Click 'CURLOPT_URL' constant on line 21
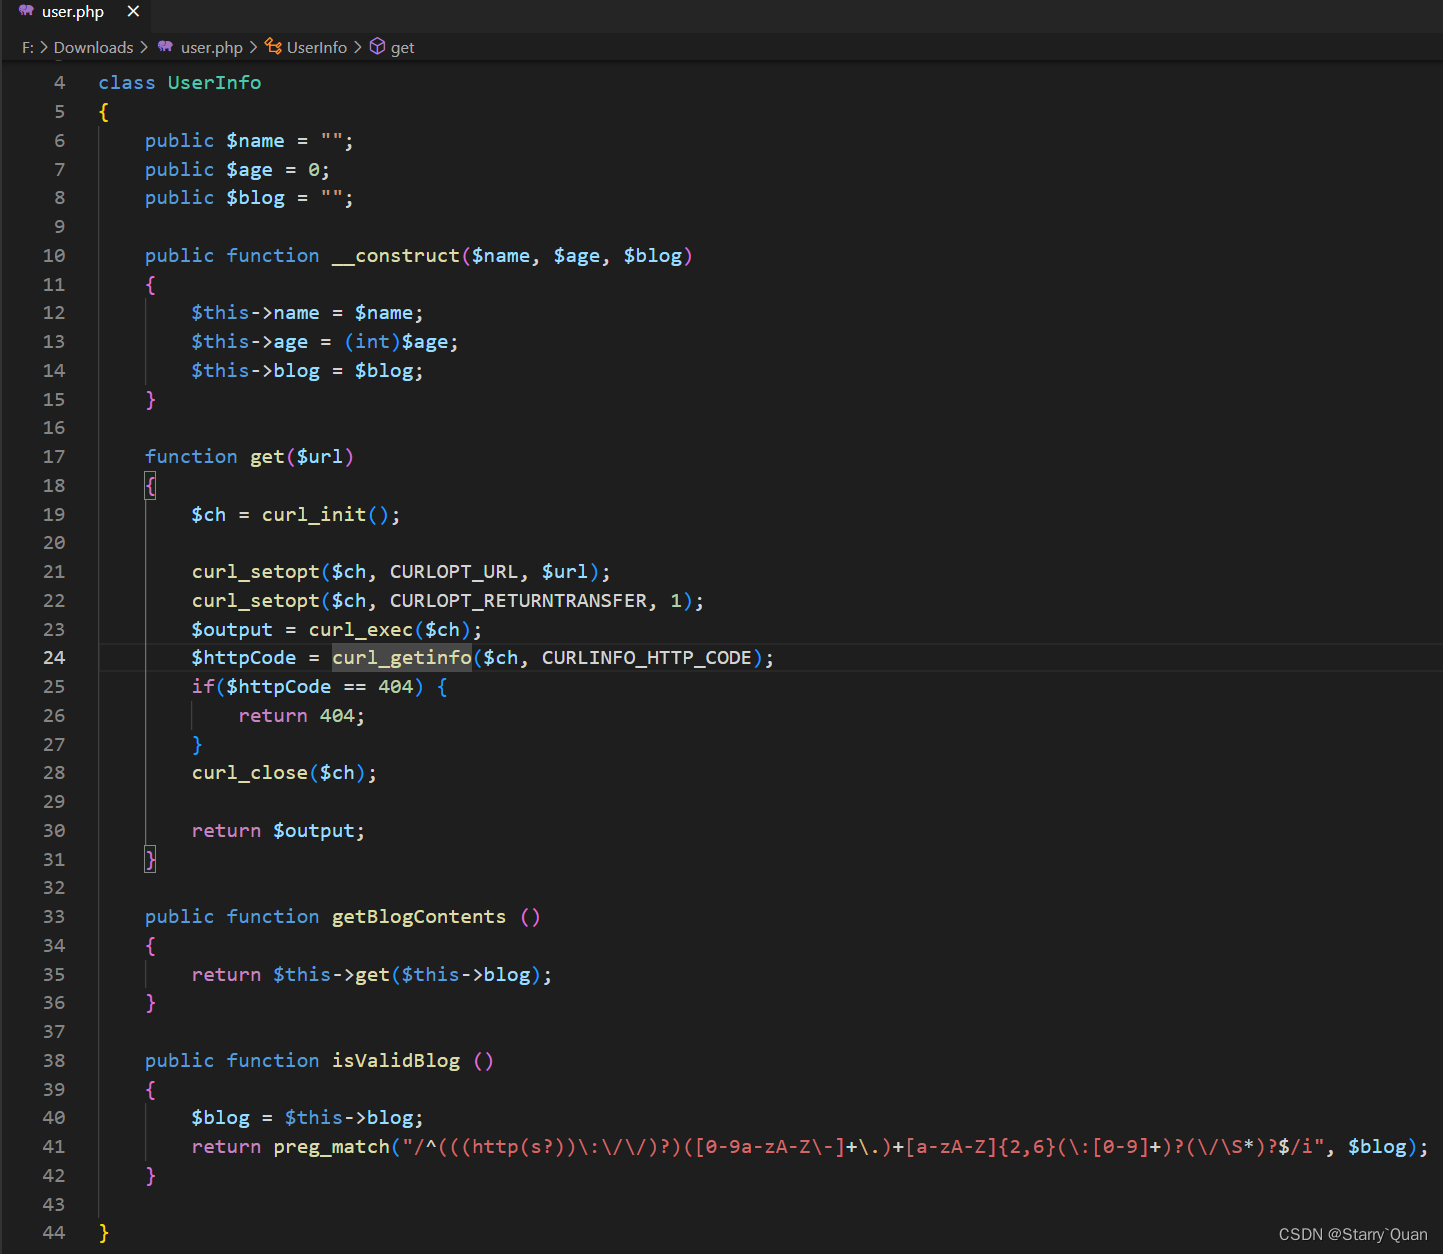The image size is (1443, 1254). tap(454, 572)
